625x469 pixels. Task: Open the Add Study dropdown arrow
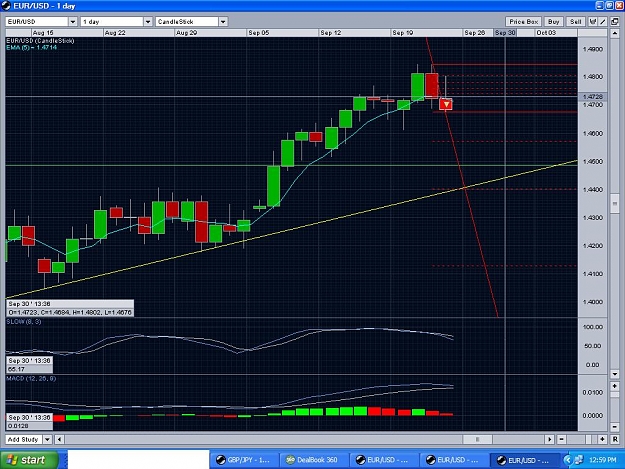(47, 439)
